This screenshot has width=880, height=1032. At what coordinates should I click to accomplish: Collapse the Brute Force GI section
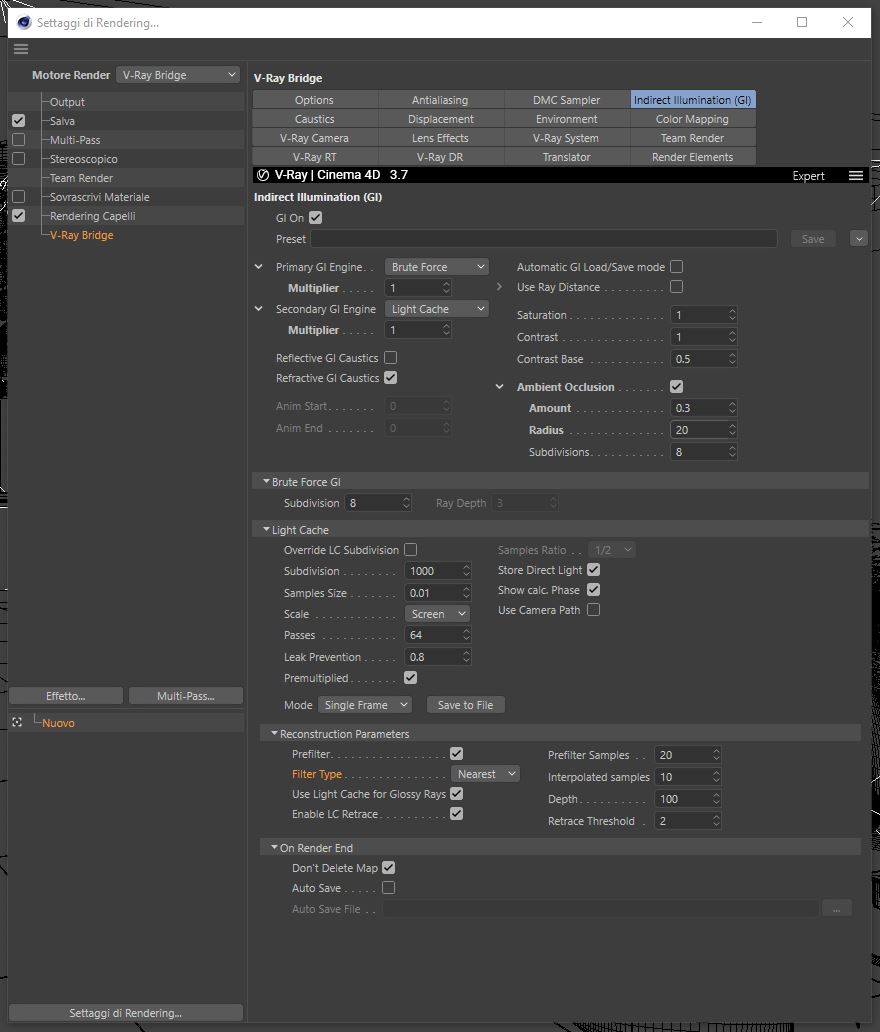[x=266, y=482]
